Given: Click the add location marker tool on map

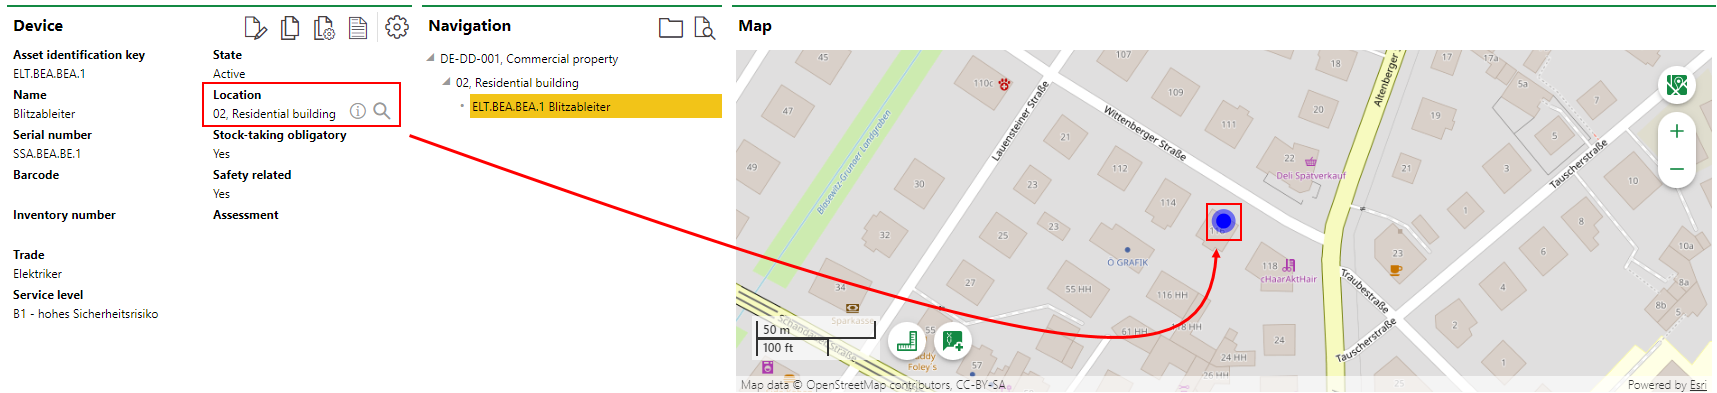Looking at the screenshot, I should [x=953, y=342].
